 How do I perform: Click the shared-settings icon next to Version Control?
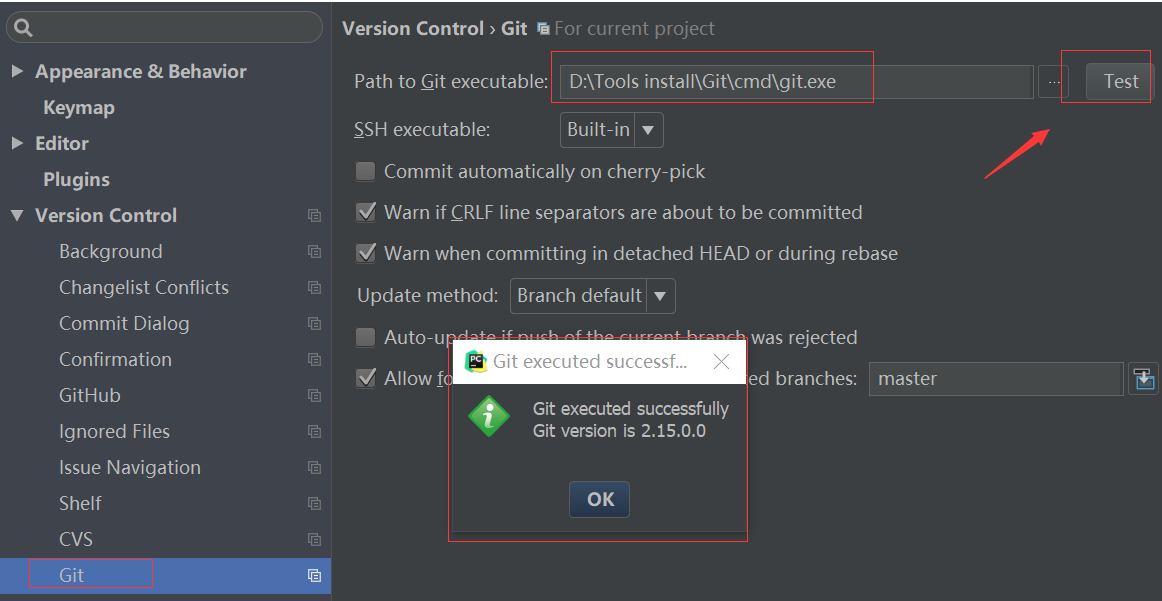(313, 215)
